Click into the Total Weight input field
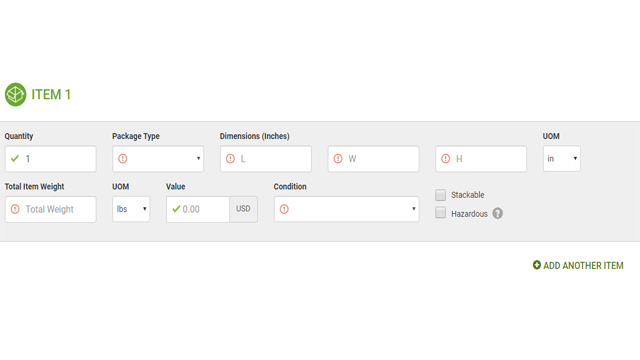The height and width of the screenshot is (360, 640). (x=51, y=209)
